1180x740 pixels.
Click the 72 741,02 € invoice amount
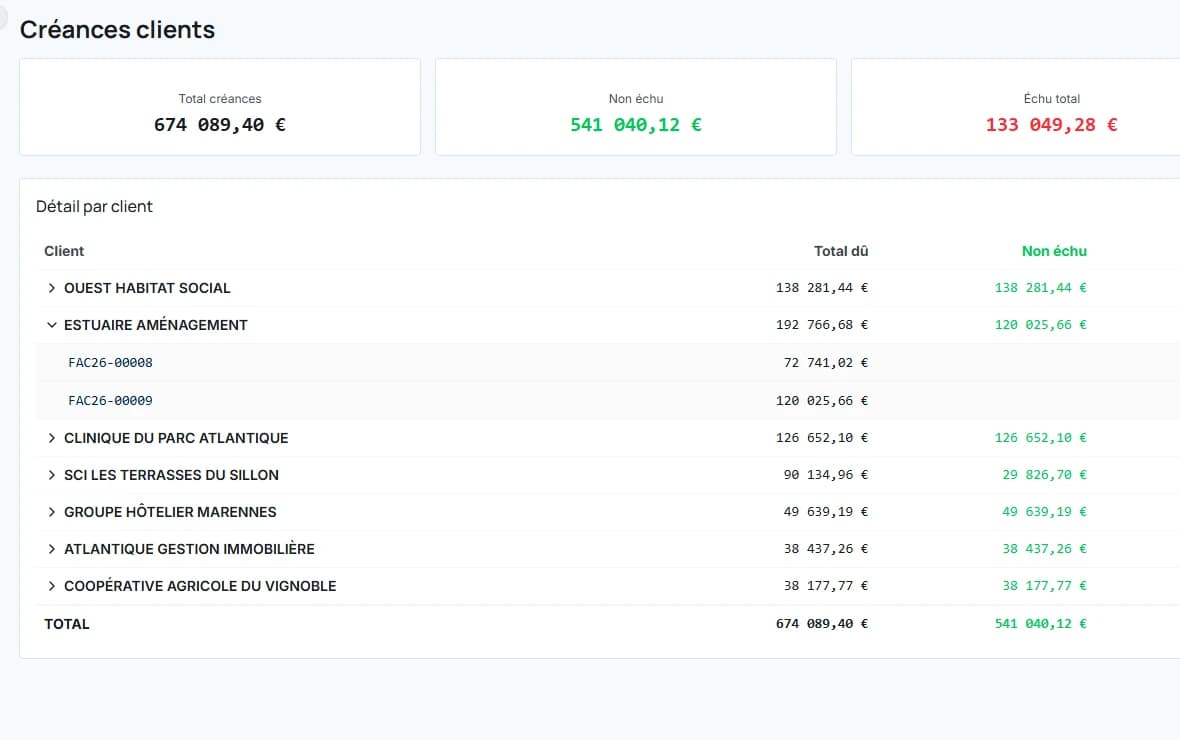click(826, 363)
